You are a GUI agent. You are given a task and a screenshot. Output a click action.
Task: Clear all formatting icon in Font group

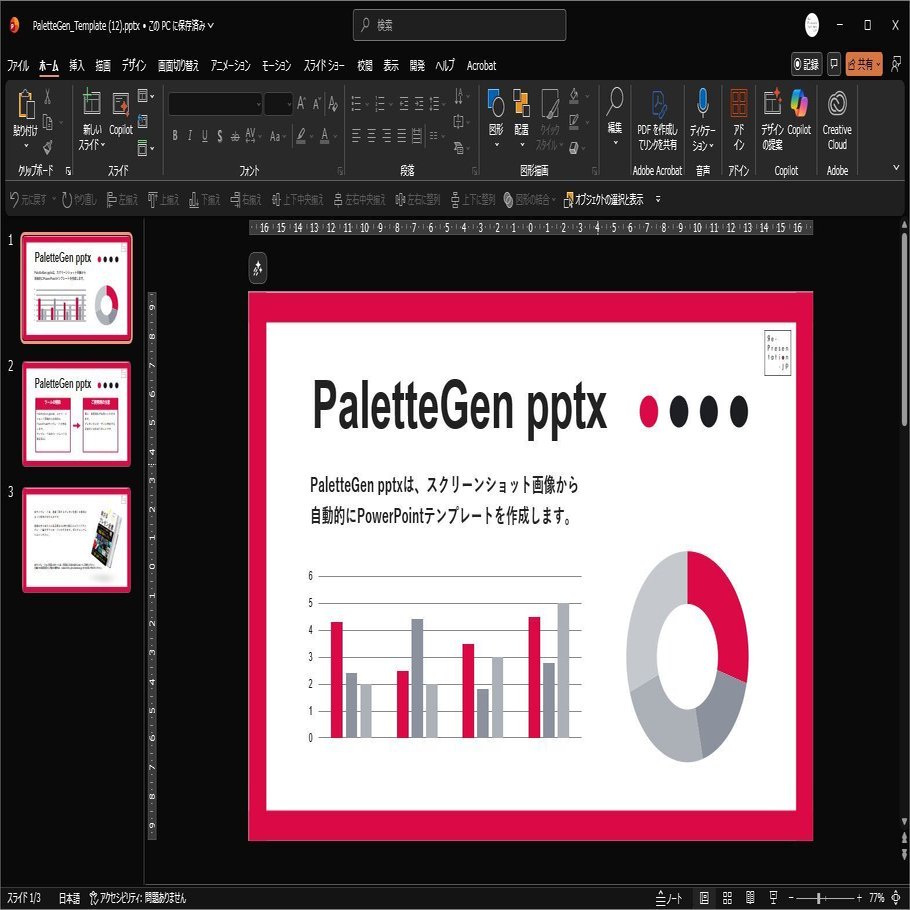[333, 104]
